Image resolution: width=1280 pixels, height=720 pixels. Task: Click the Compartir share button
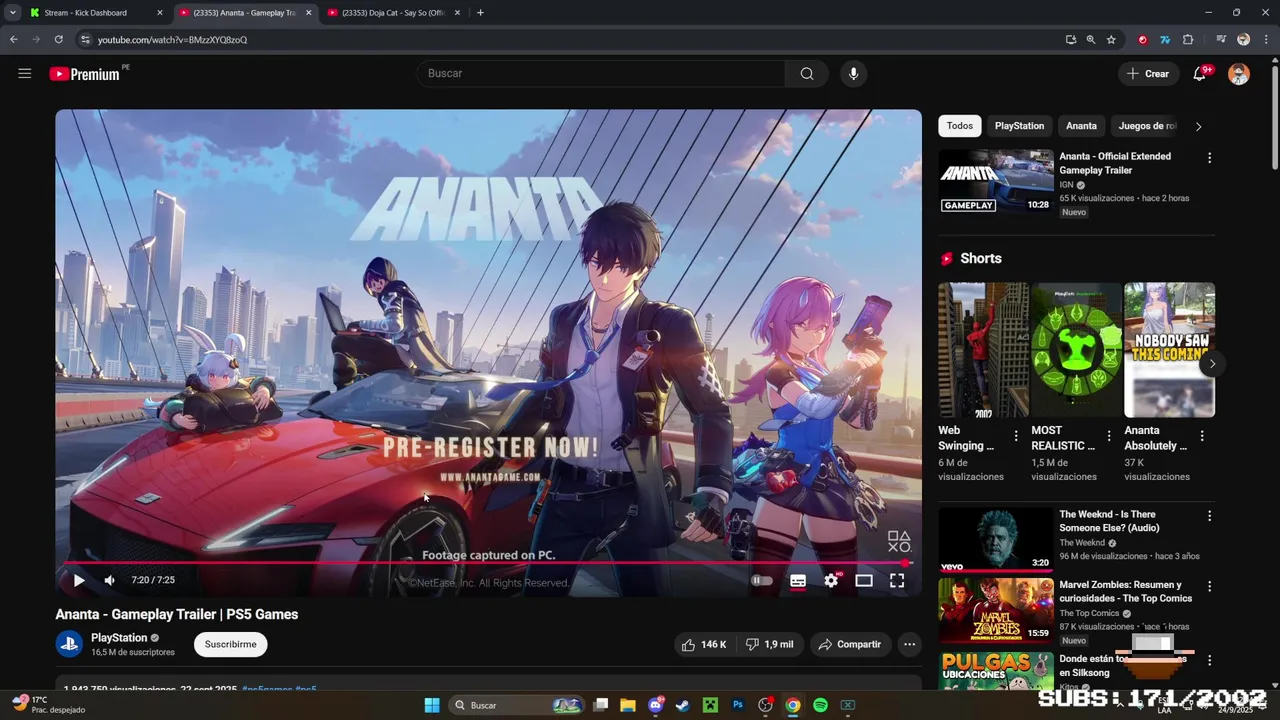click(850, 645)
